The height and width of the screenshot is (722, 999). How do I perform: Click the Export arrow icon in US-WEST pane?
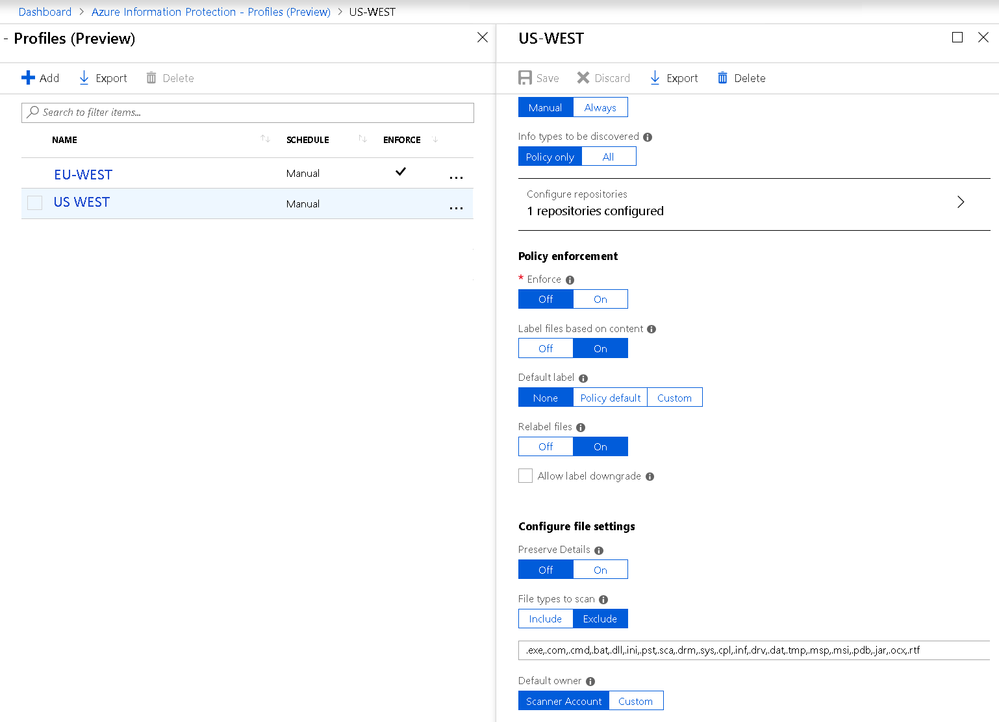[654, 78]
